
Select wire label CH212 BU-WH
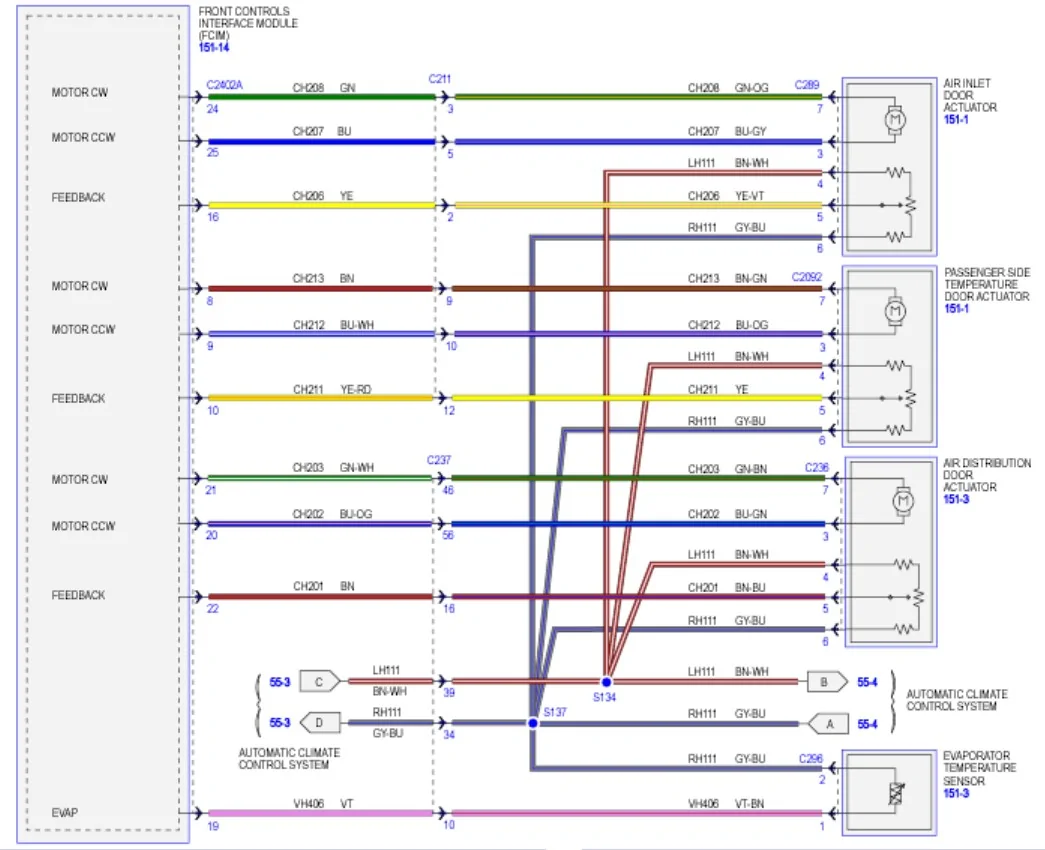pyautogui.click(x=333, y=325)
